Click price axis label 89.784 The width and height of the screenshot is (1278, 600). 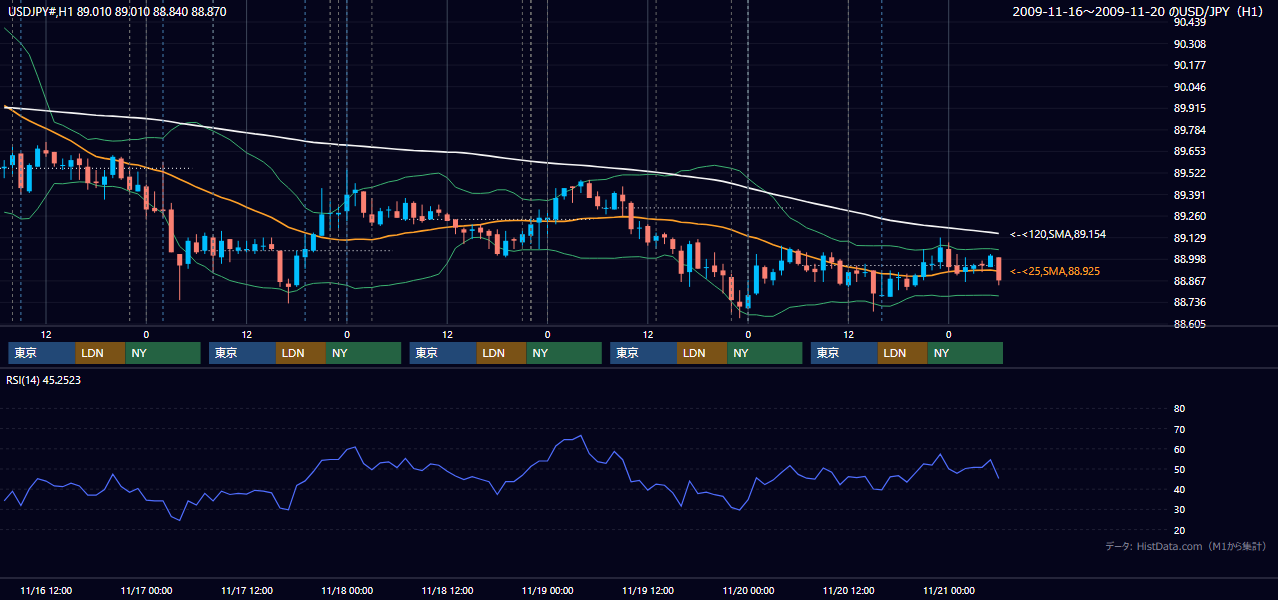[x=1190, y=130]
